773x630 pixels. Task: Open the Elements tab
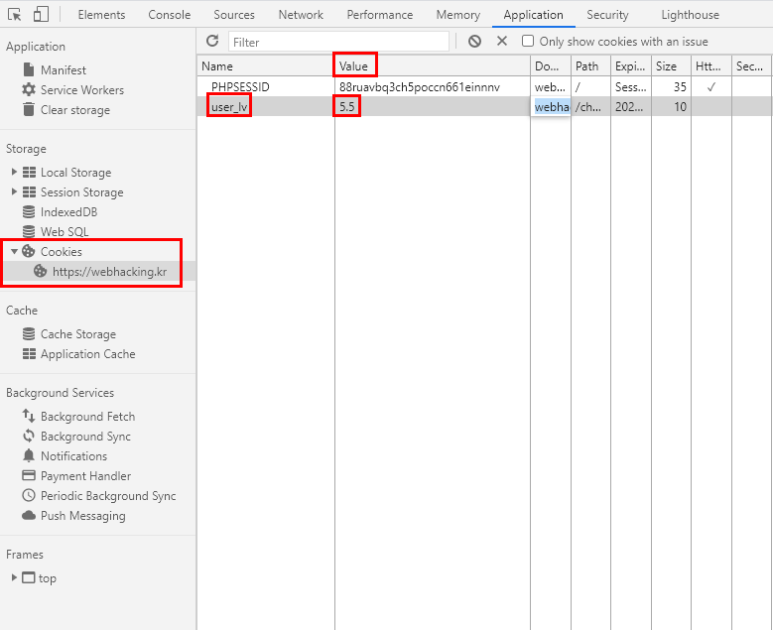(102, 15)
